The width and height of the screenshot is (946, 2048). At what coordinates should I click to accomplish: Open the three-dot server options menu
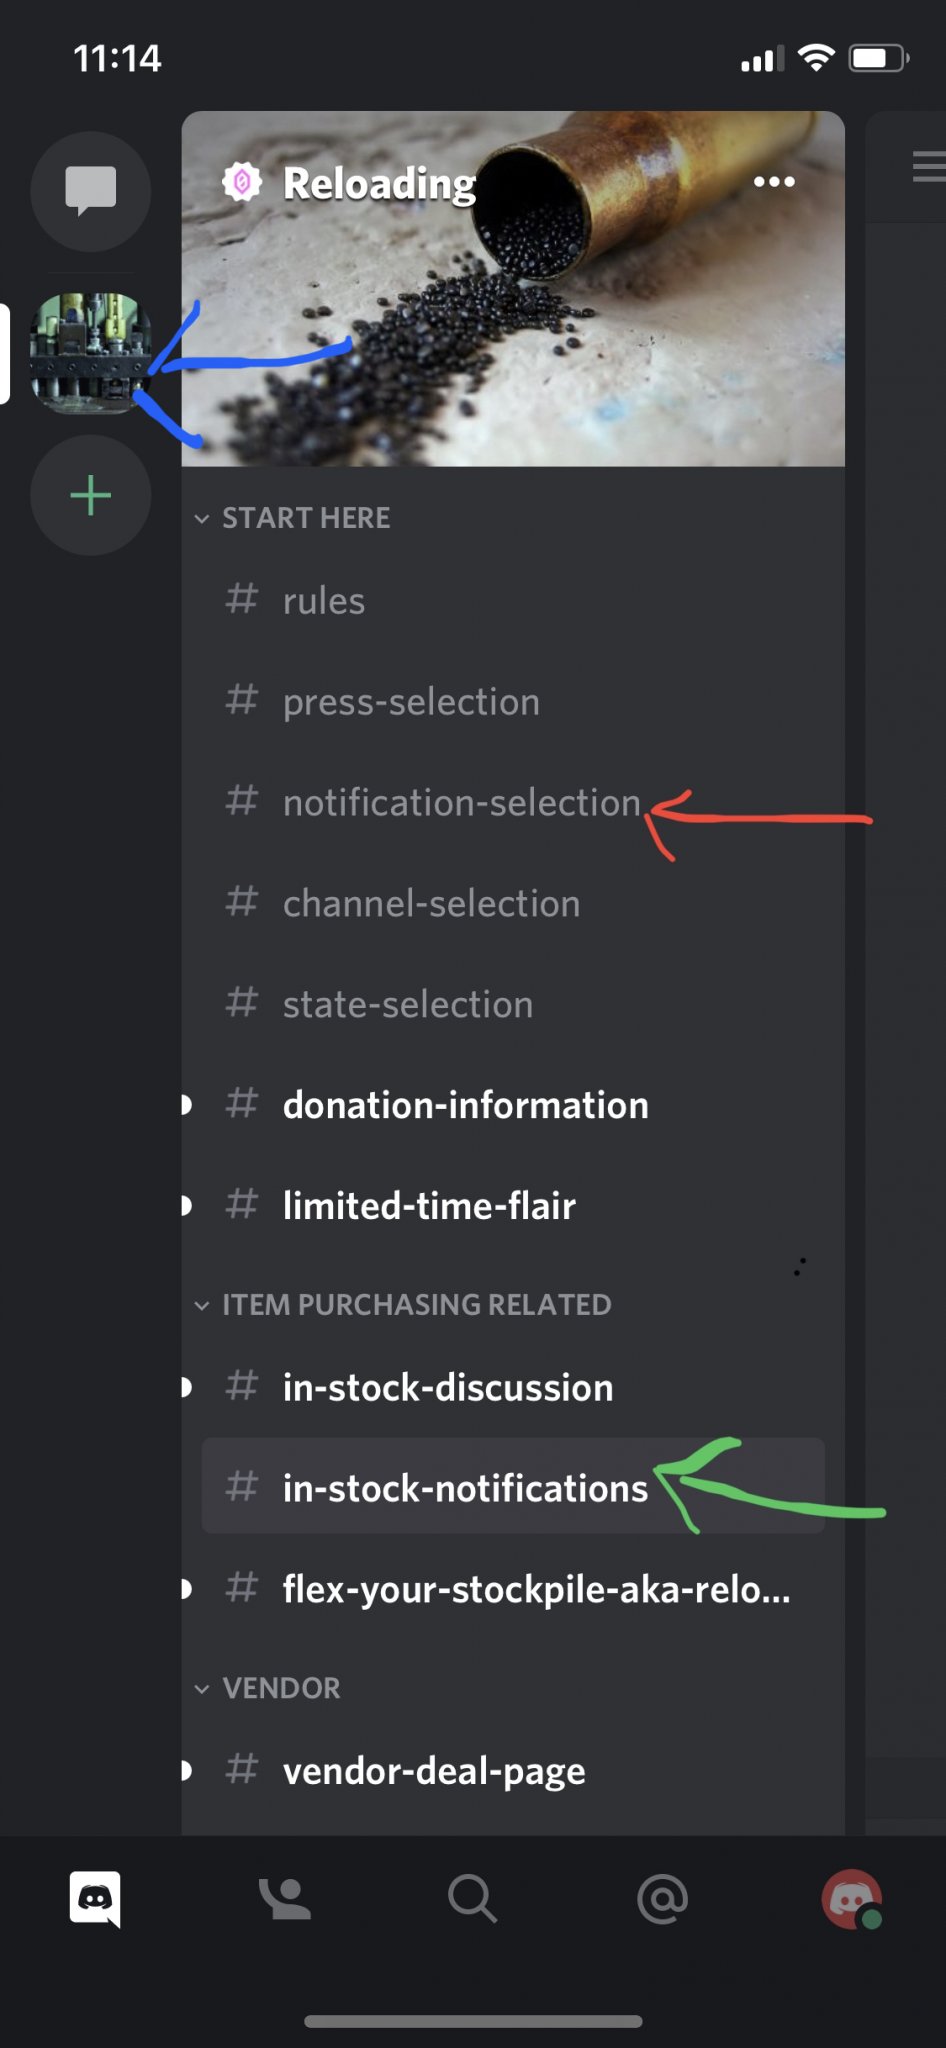774,182
